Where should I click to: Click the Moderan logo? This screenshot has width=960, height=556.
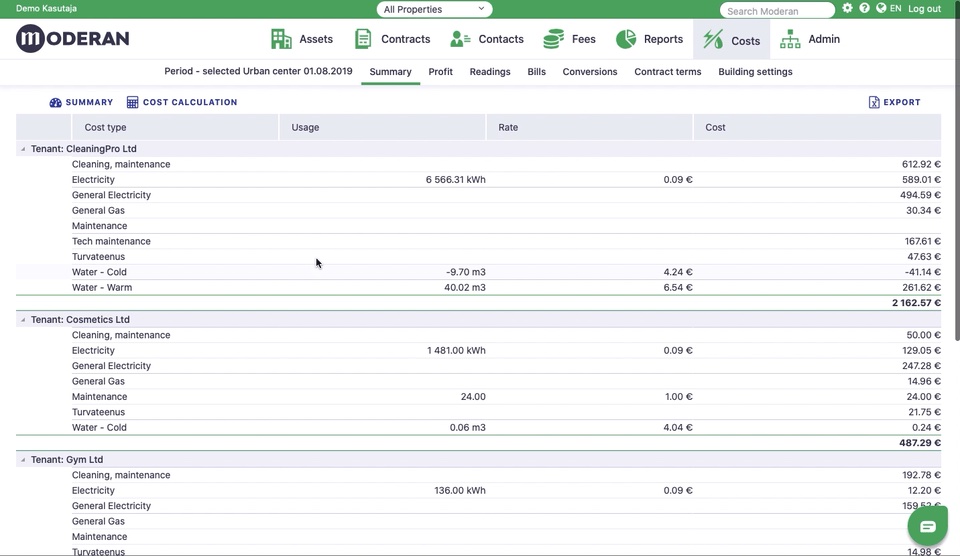72,39
